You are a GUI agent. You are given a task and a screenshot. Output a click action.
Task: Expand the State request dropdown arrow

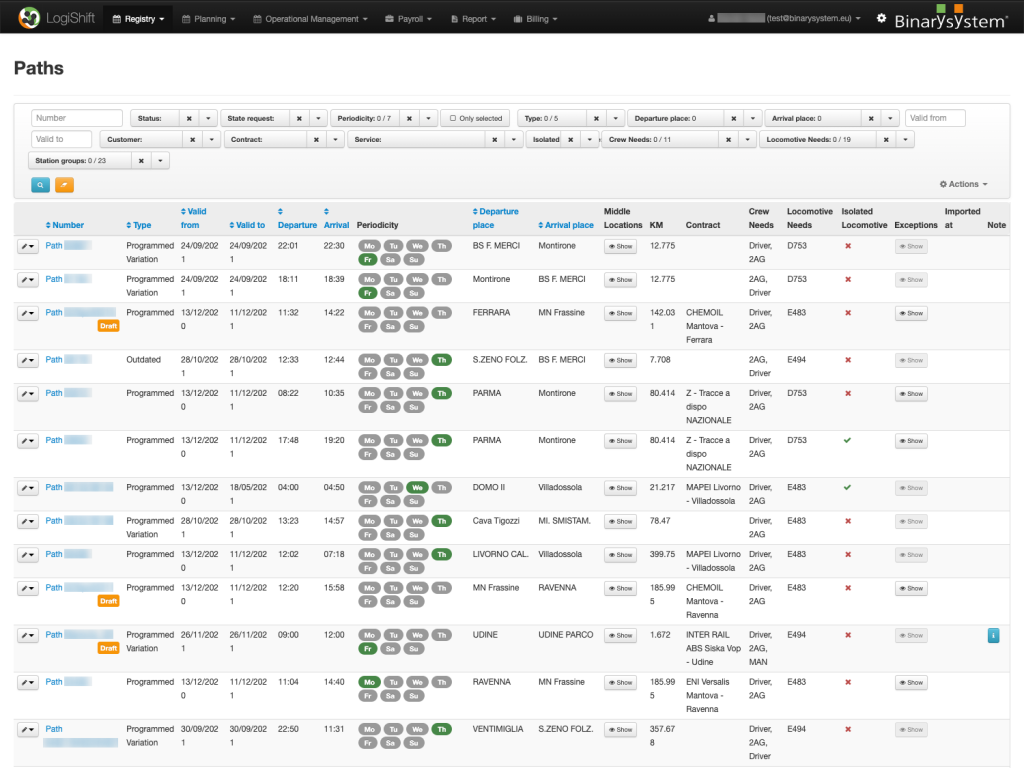click(x=318, y=118)
